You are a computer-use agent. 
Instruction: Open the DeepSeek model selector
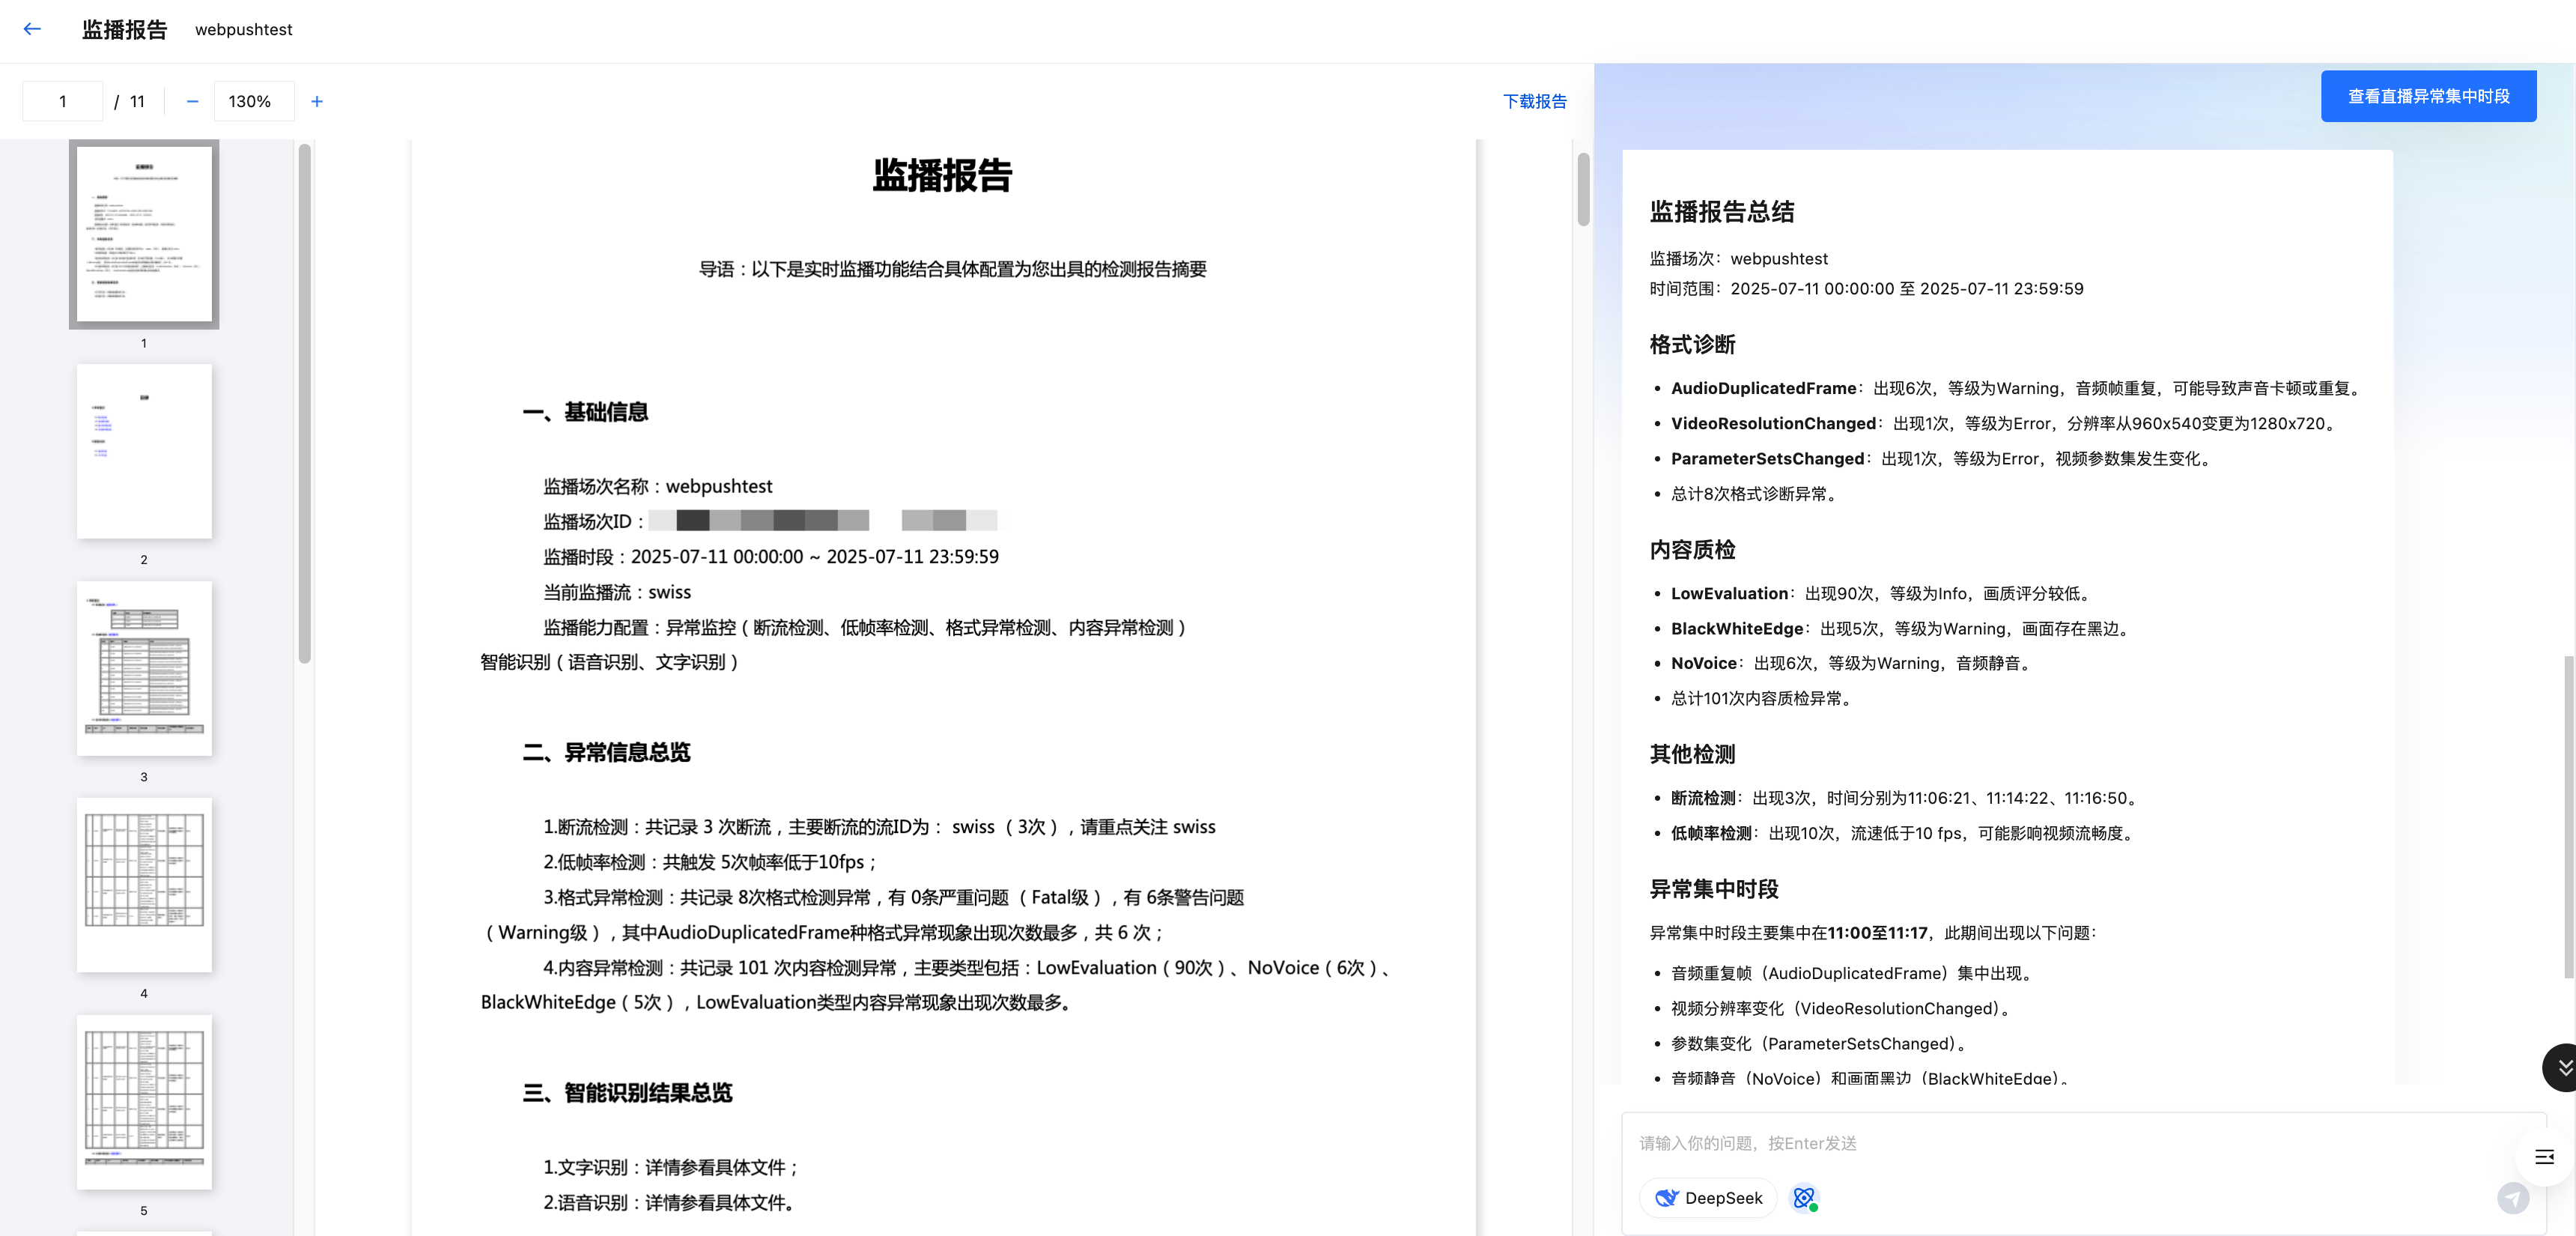click(1708, 1197)
